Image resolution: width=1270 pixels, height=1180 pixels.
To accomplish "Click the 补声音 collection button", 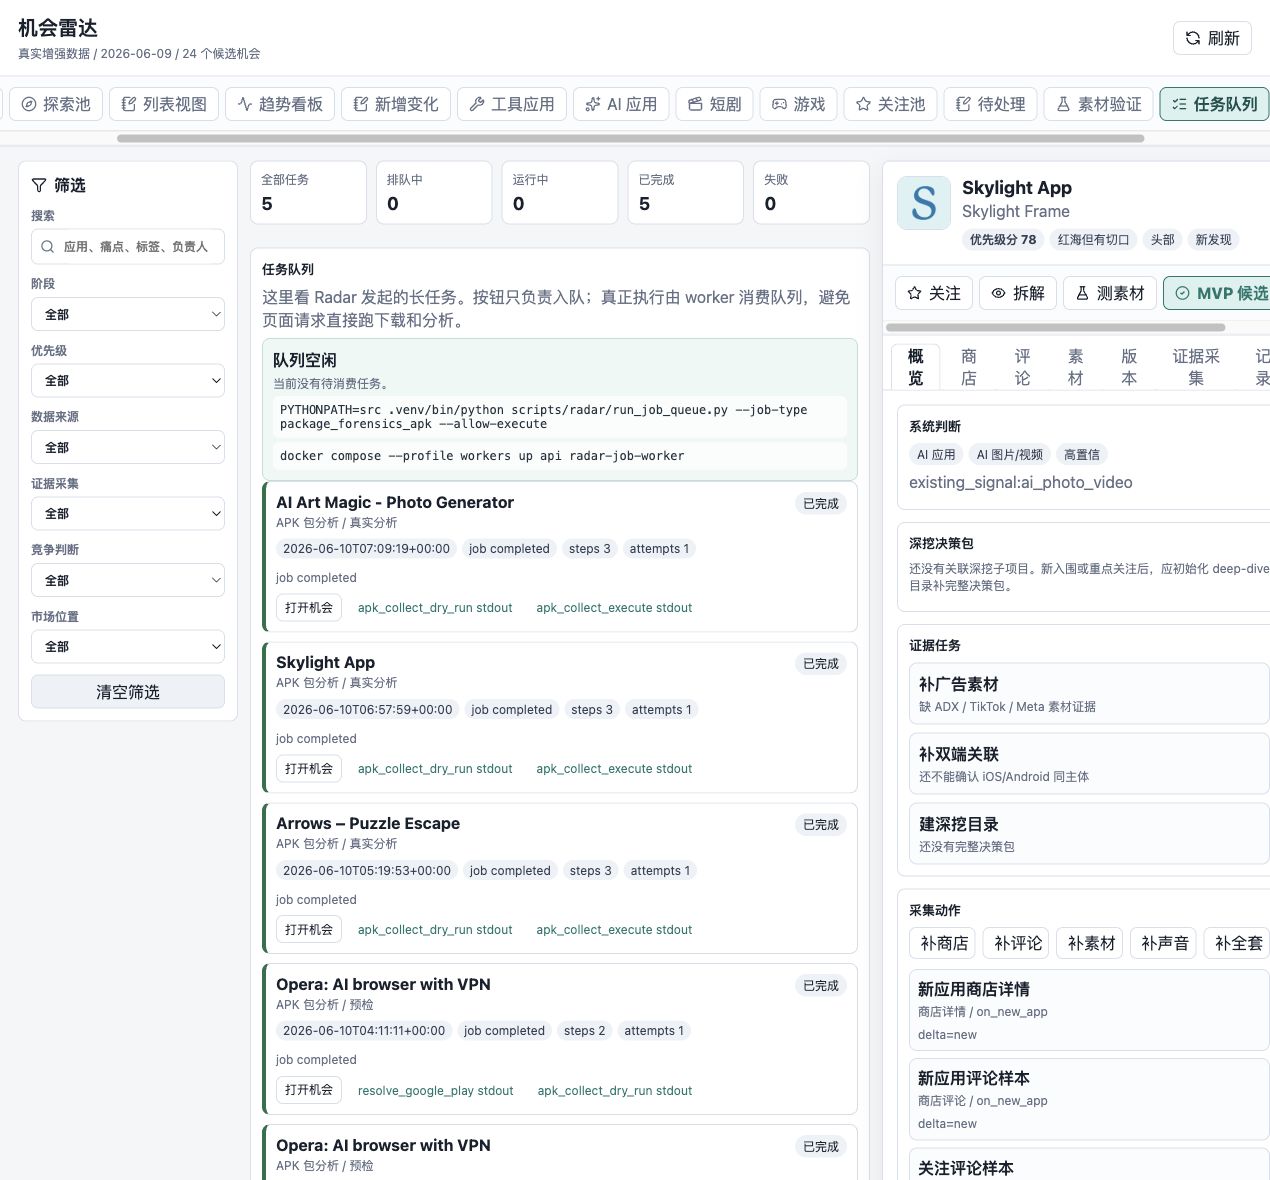I will tap(1165, 943).
